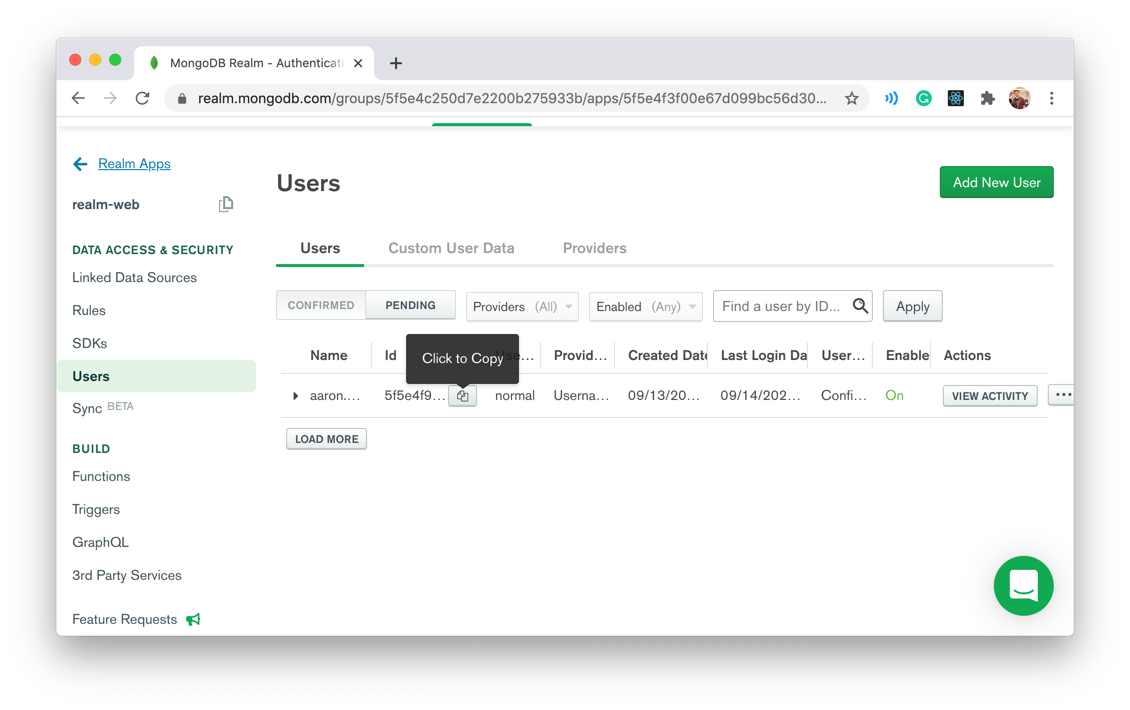The height and width of the screenshot is (710, 1130).
Task: Click VIEW ACTIVITY for aaron
Action: (x=989, y=396)
